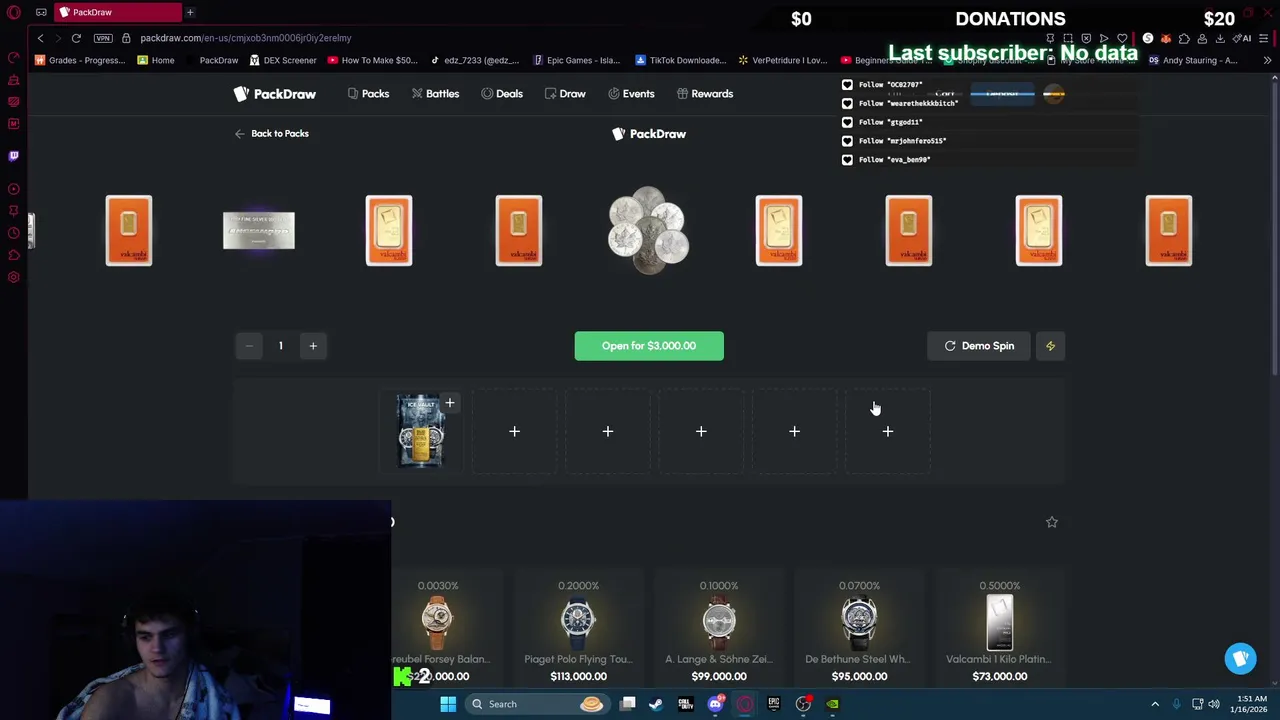Open the Packs page in PackDraw navigation
Image resolution: width=1280 pixels, height=720 pixels.
(x=368, y=94)
